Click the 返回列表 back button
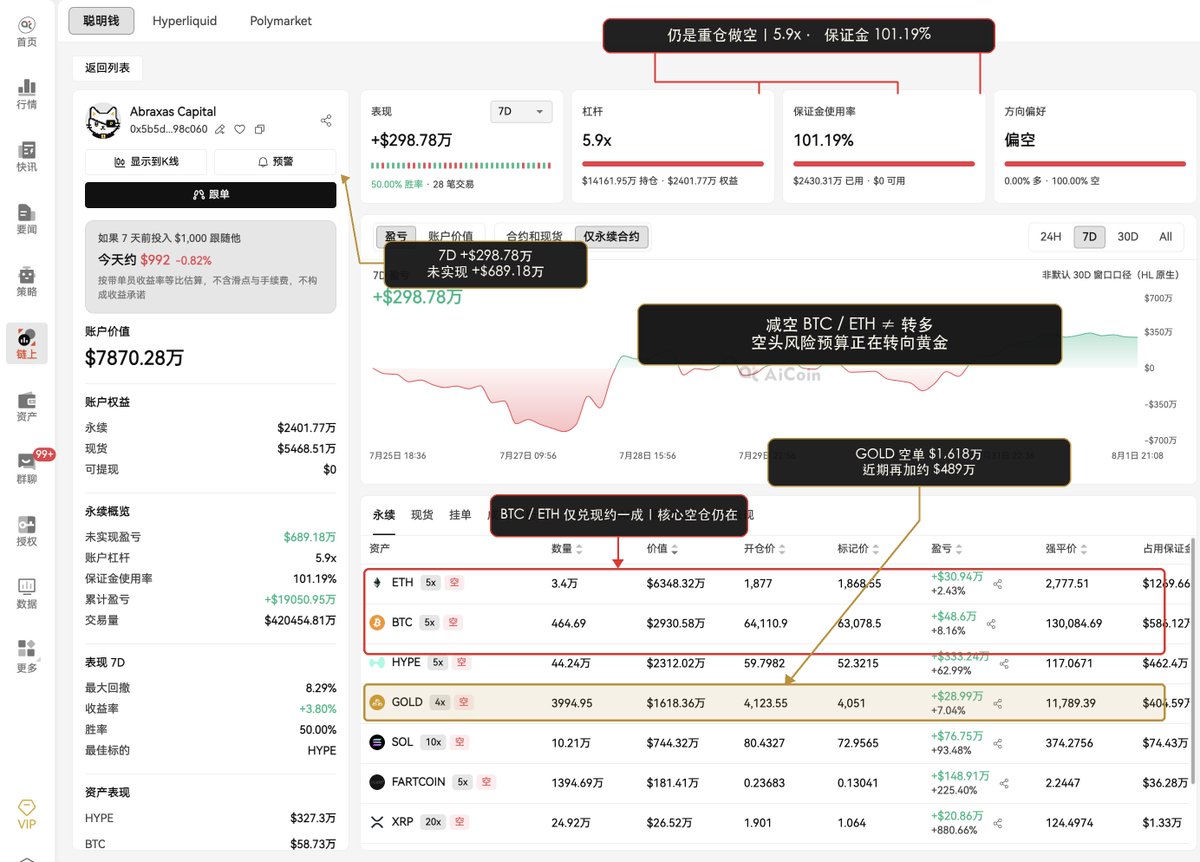 [x=108, y=68]
